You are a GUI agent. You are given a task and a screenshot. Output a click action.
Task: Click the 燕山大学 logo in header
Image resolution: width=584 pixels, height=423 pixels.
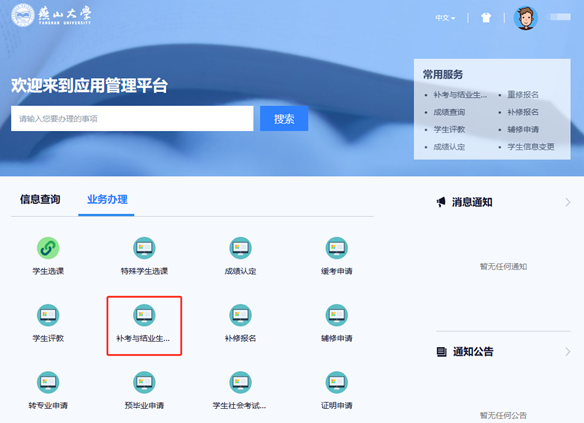[51, 15]
